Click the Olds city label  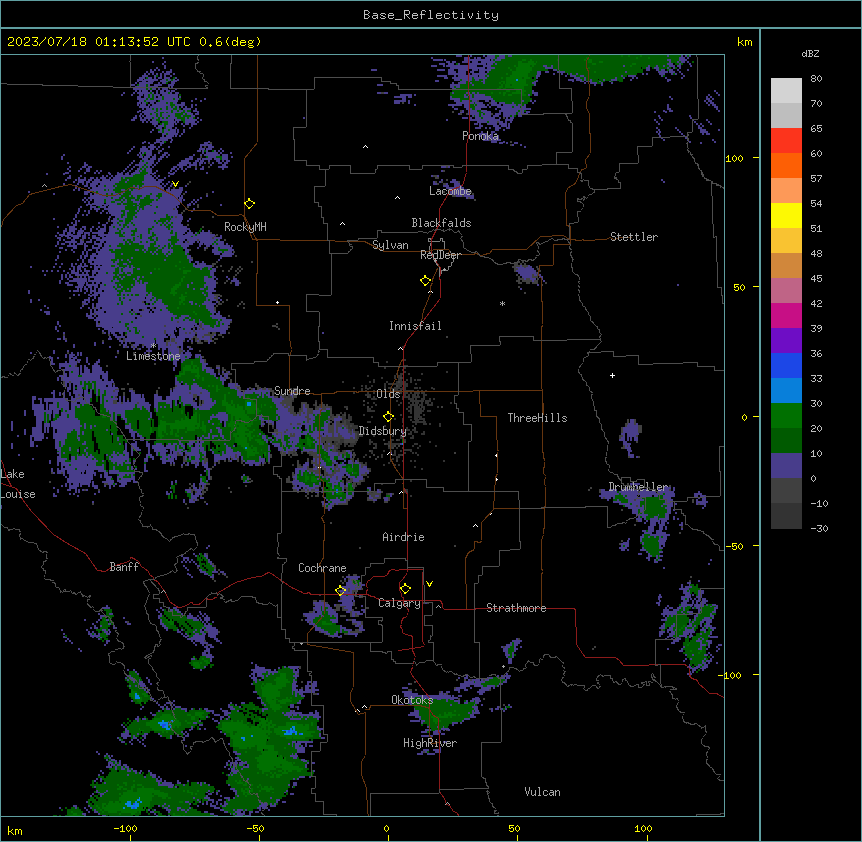[x=388, y=394]
